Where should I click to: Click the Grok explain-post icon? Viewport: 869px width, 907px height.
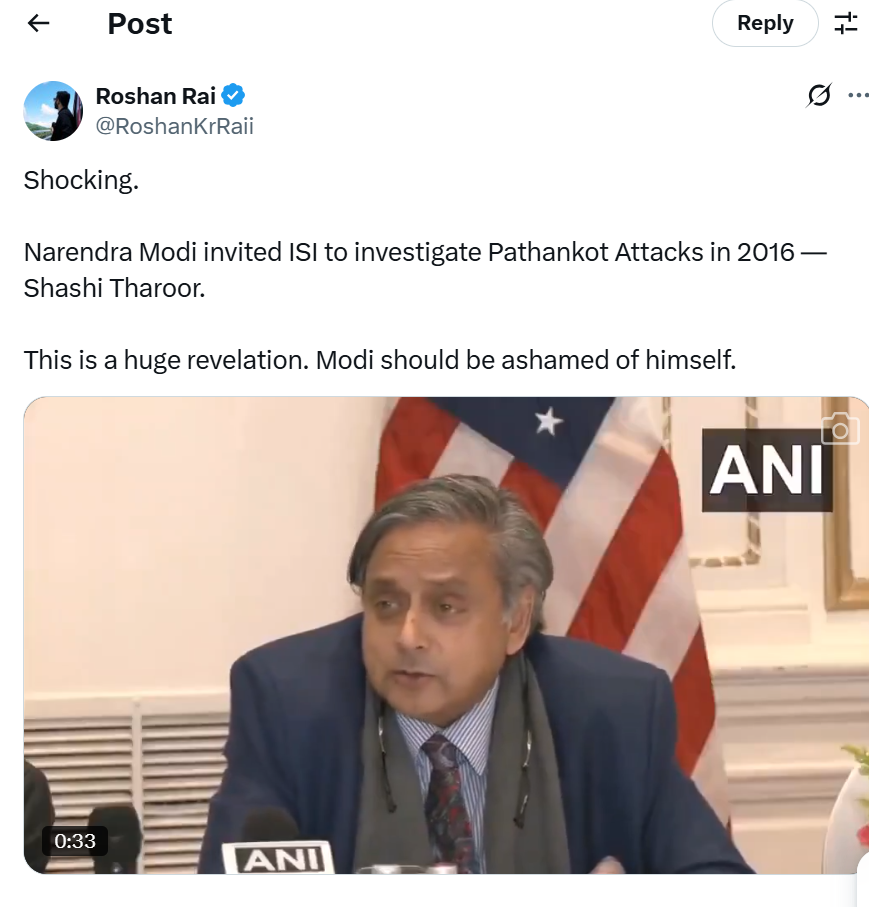818,96
